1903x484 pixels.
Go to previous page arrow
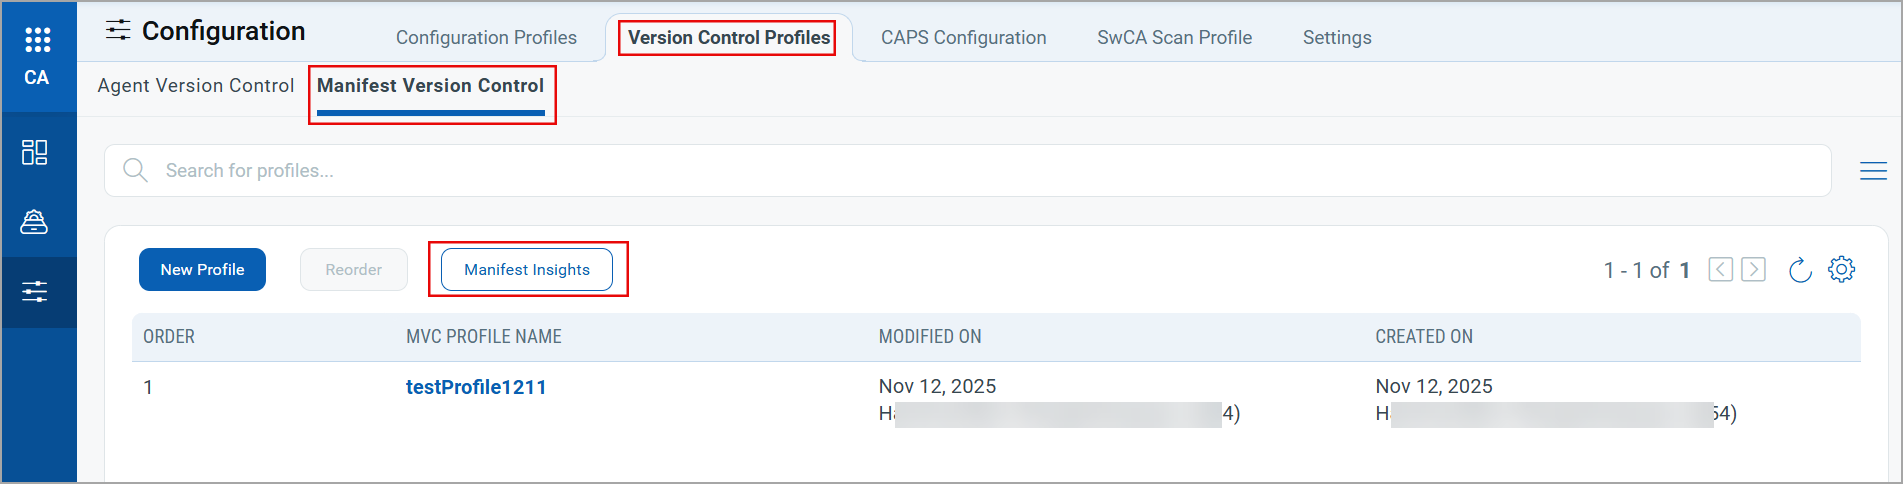coord(1720,270)
